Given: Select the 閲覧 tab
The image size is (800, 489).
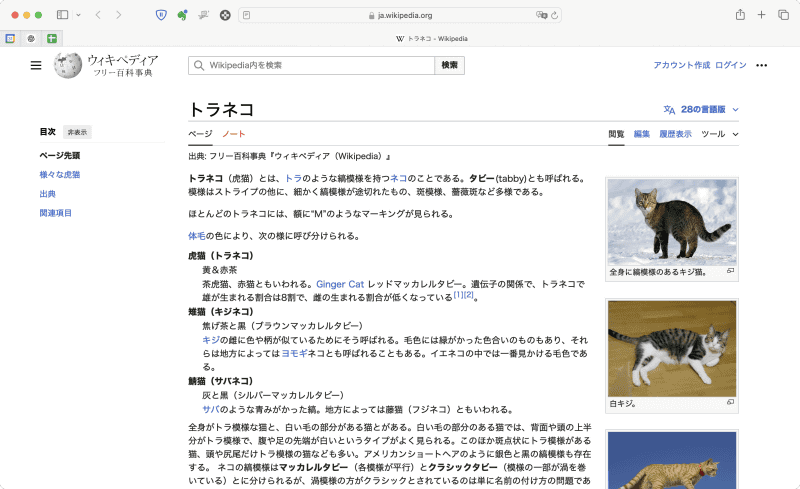Looking at the screenshot, I should (x=616, y=134).
